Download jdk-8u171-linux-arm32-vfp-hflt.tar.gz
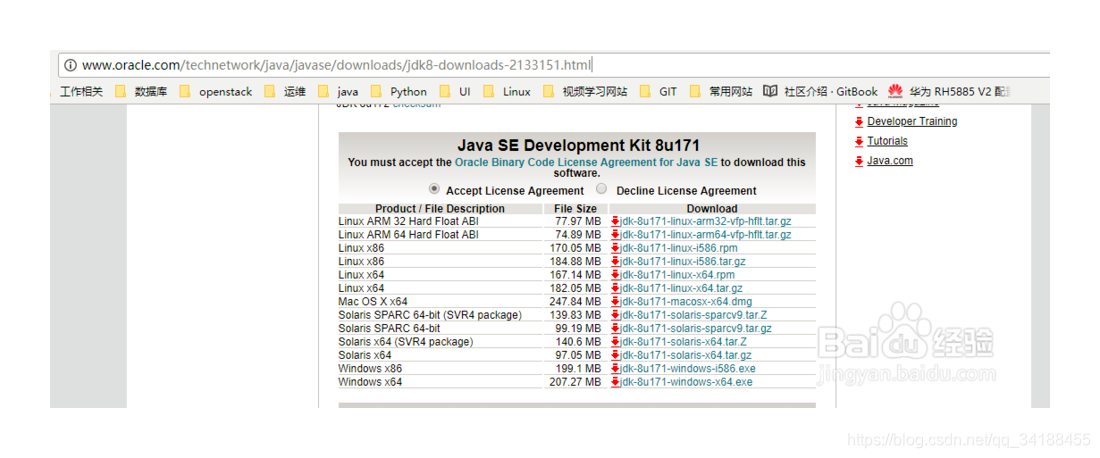The width and height of the screenshot is (1100, 458). pos(706,222)
